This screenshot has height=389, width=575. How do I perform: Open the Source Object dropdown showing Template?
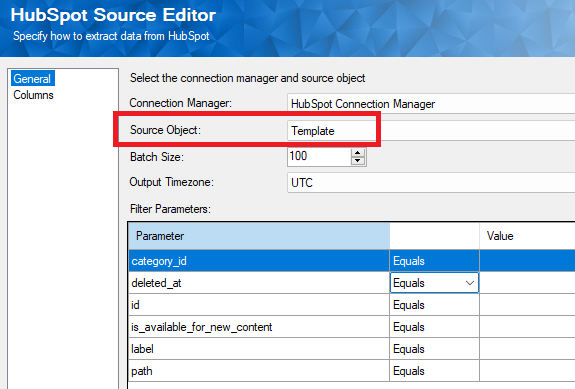pyautogui.click(x=431, y=131)
